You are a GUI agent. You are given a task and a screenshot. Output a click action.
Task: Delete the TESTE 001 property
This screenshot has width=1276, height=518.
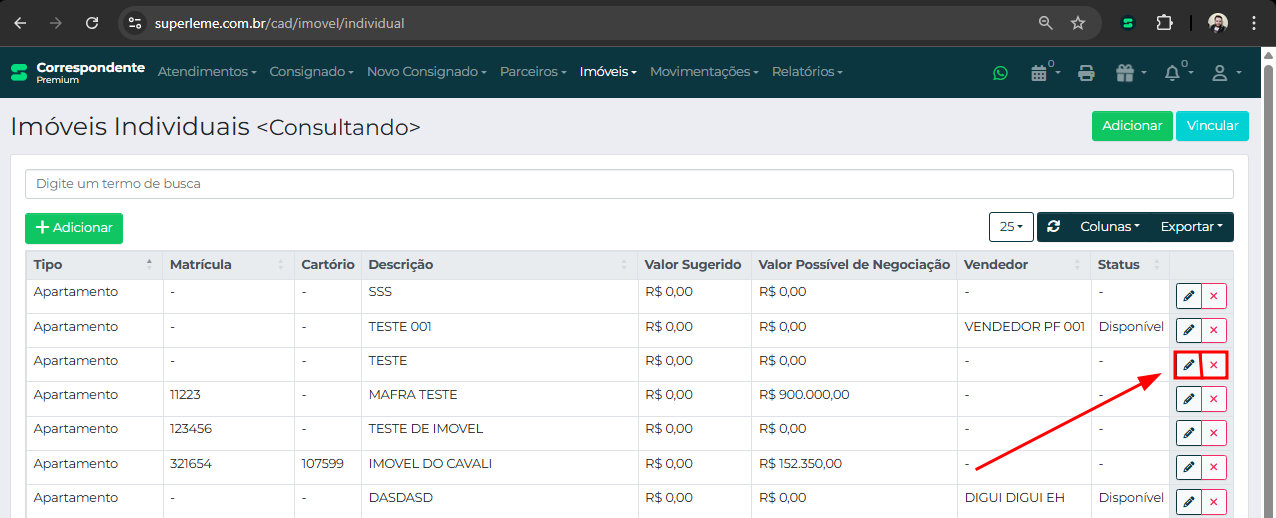[1214, 330]
